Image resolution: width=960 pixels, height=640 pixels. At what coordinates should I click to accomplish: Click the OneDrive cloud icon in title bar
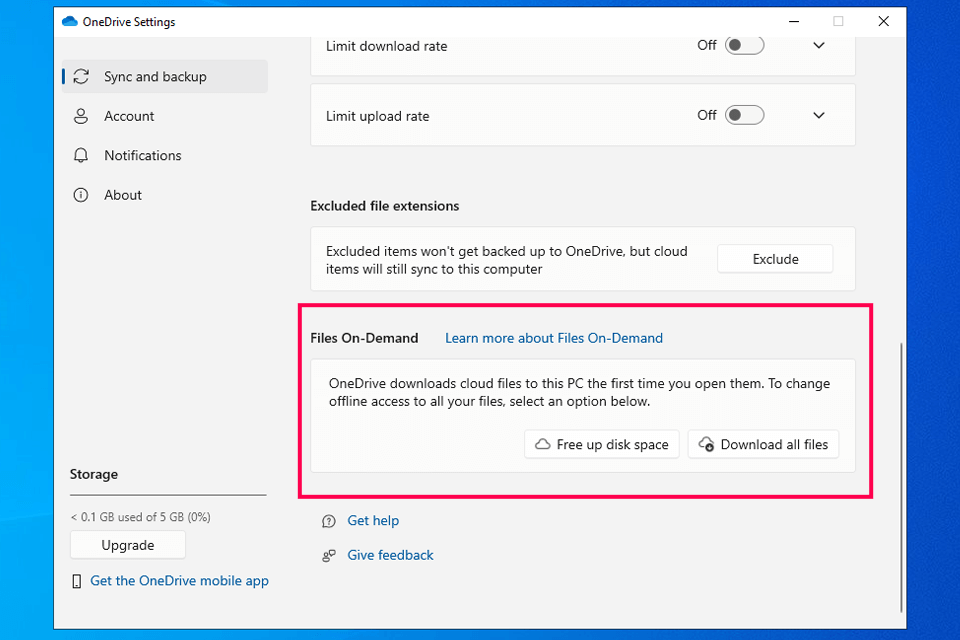pyautogui.click(x=69, y=21)
